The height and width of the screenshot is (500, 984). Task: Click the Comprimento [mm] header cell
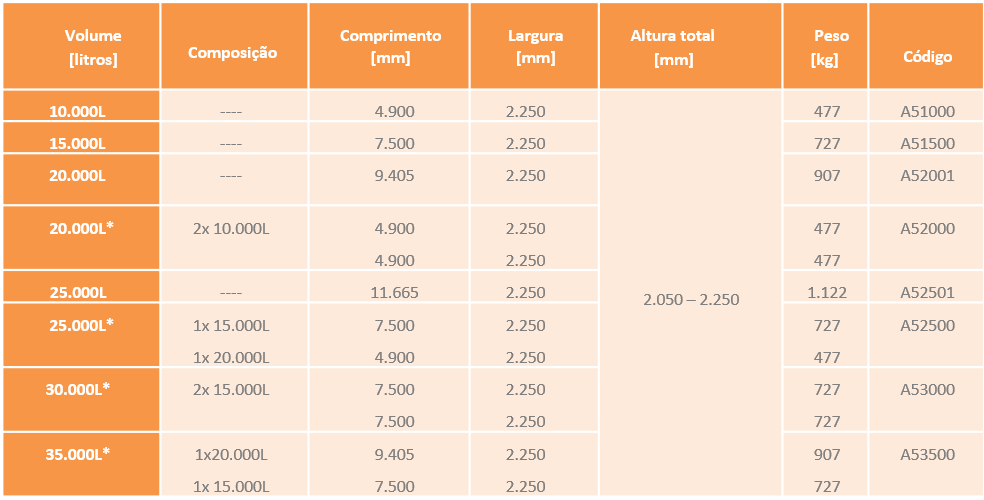click(x=390, y=47)
